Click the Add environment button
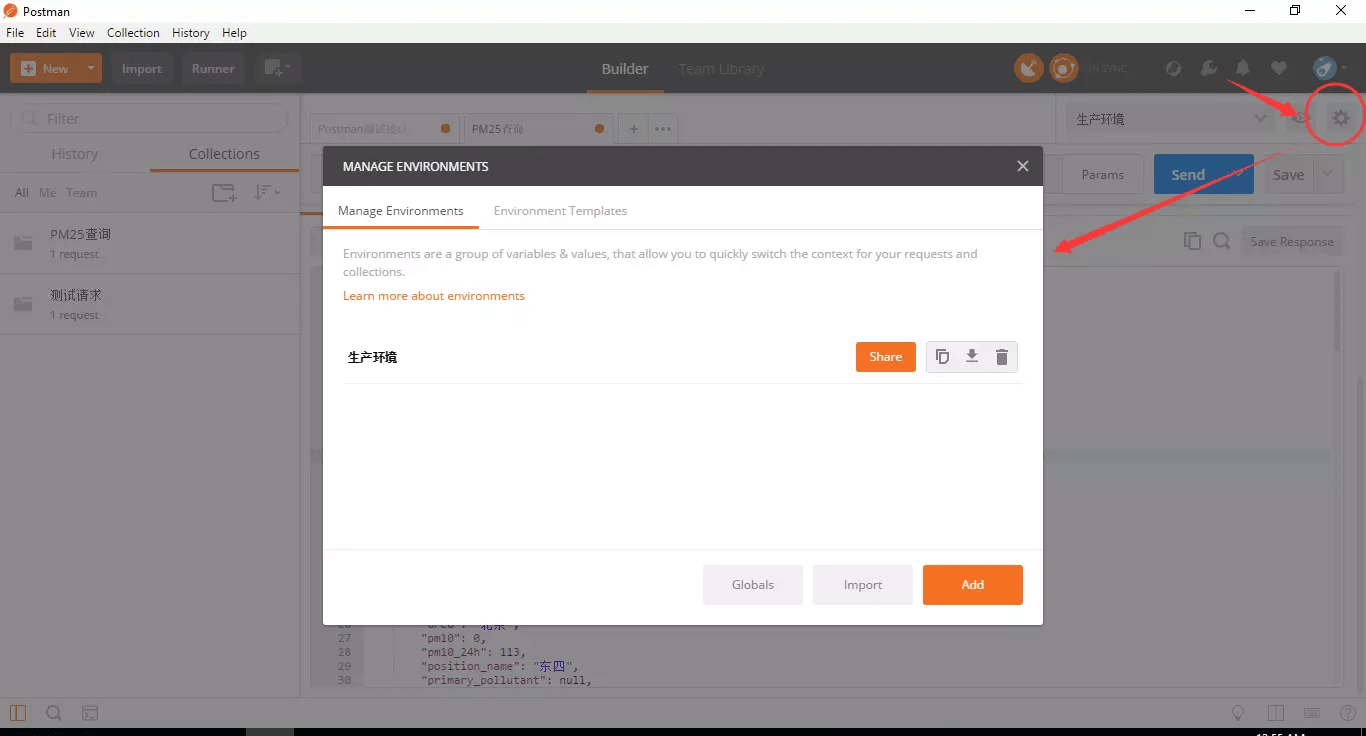 973,585
